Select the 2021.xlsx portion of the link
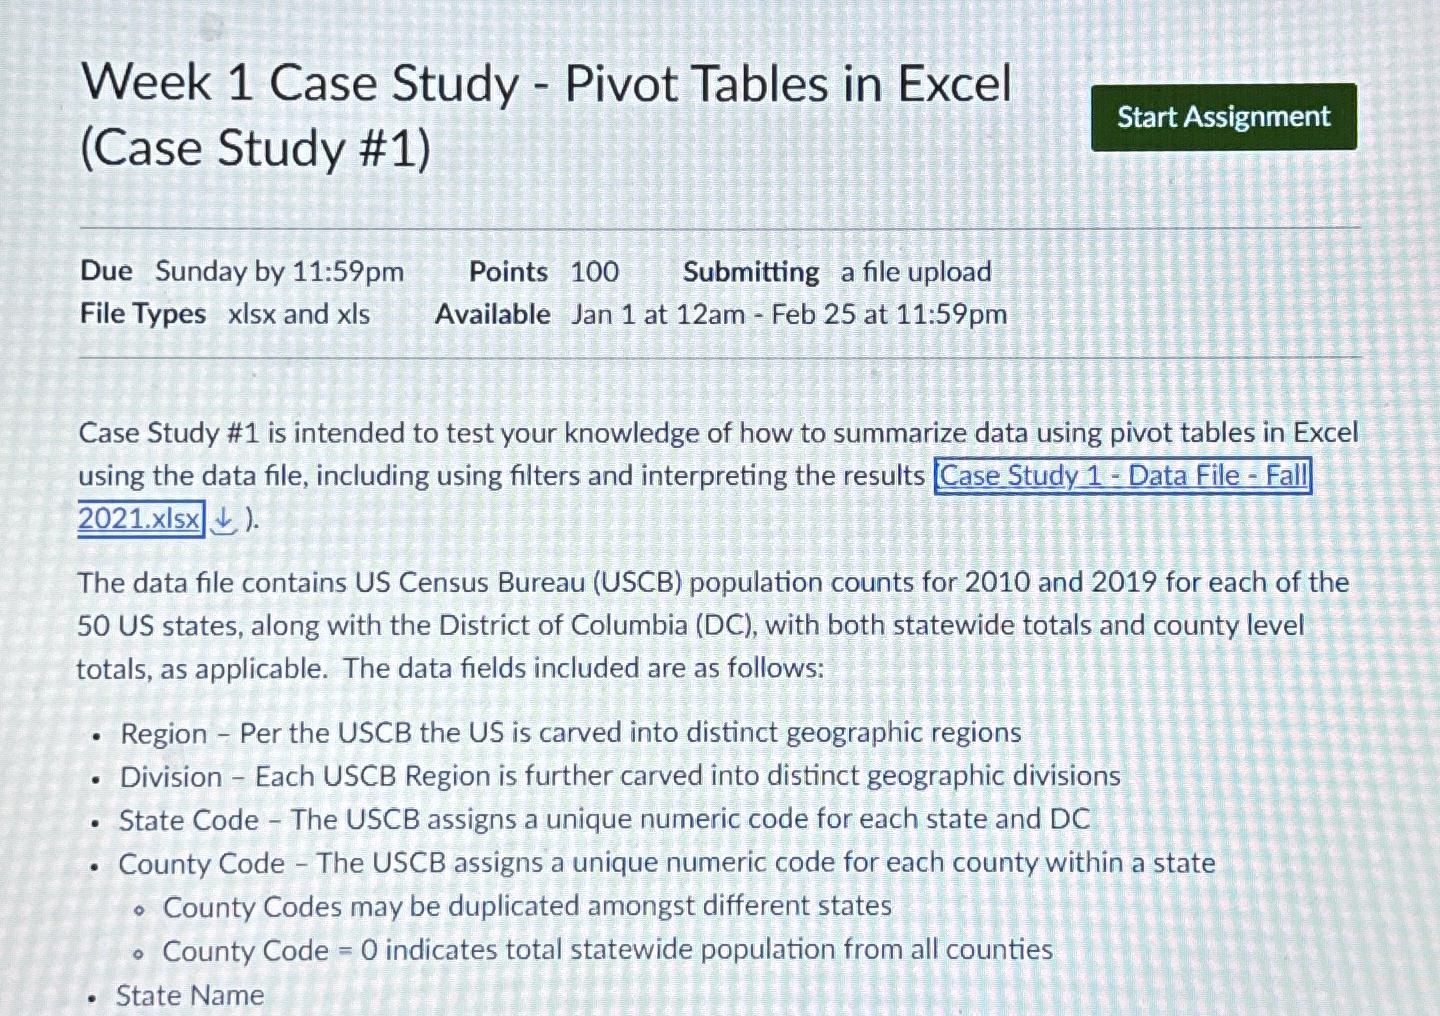1440x1016 pixels. coord(138,519)
